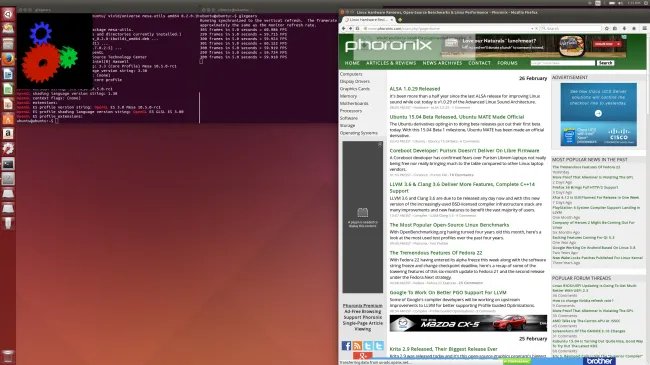The image size is (650, 365).
Task: Open the CONTACT menu item
Action: coord(479,63)
